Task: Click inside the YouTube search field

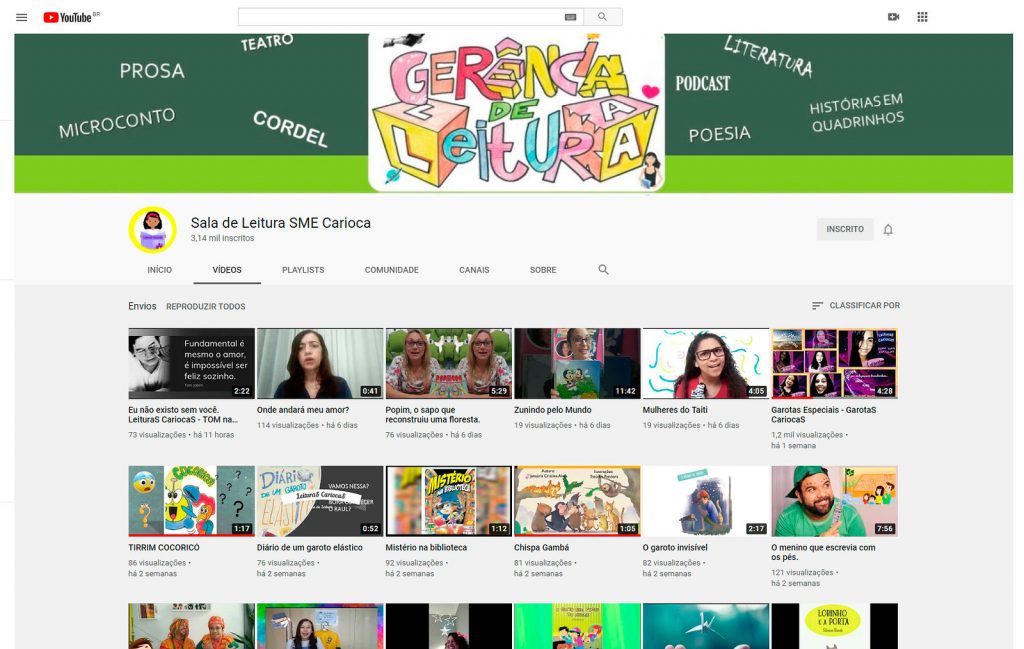Action: (400, 17)
